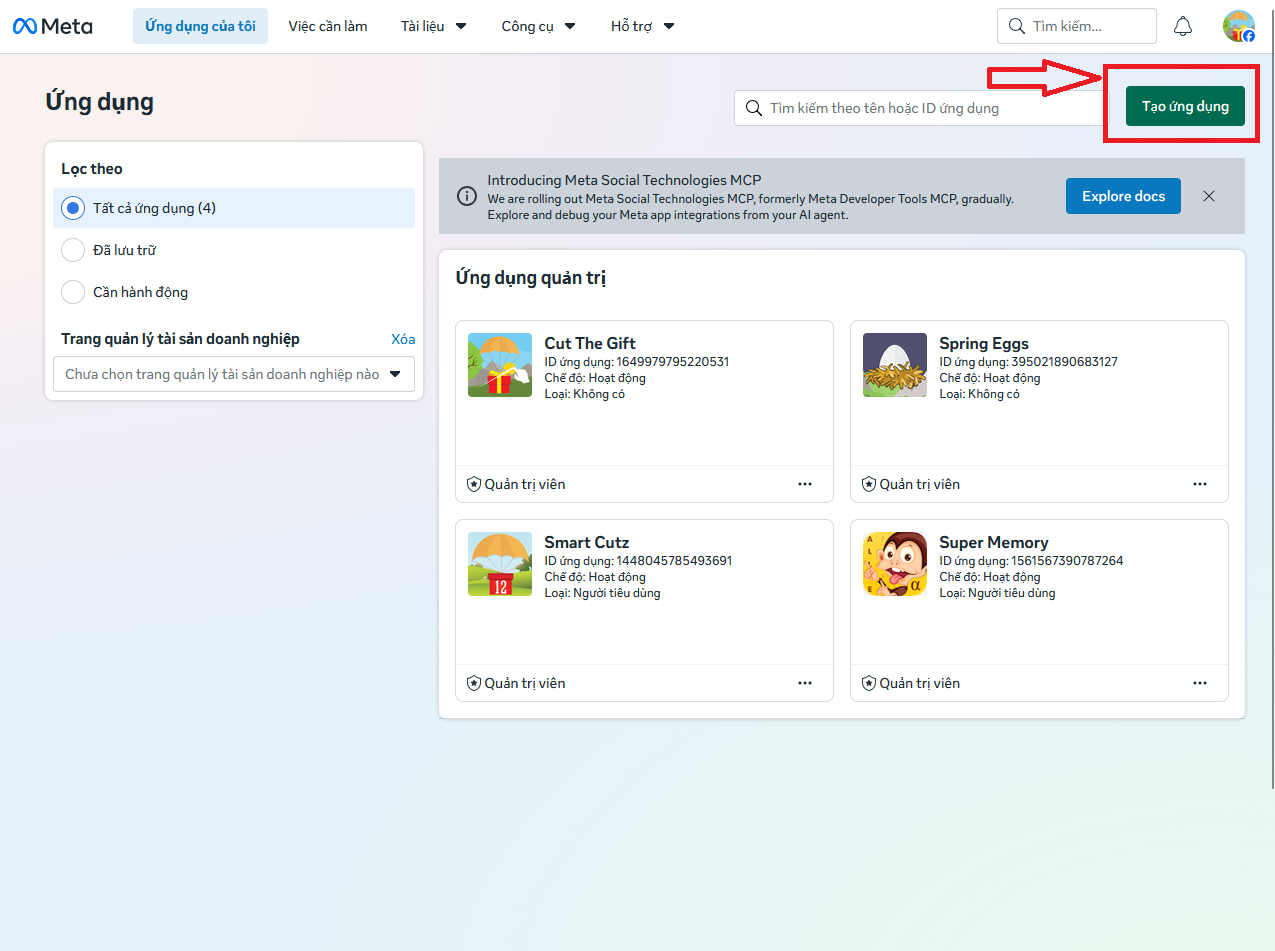Dismiss the Meta Social Technologies MCP banner

(x=1209, y=196)
